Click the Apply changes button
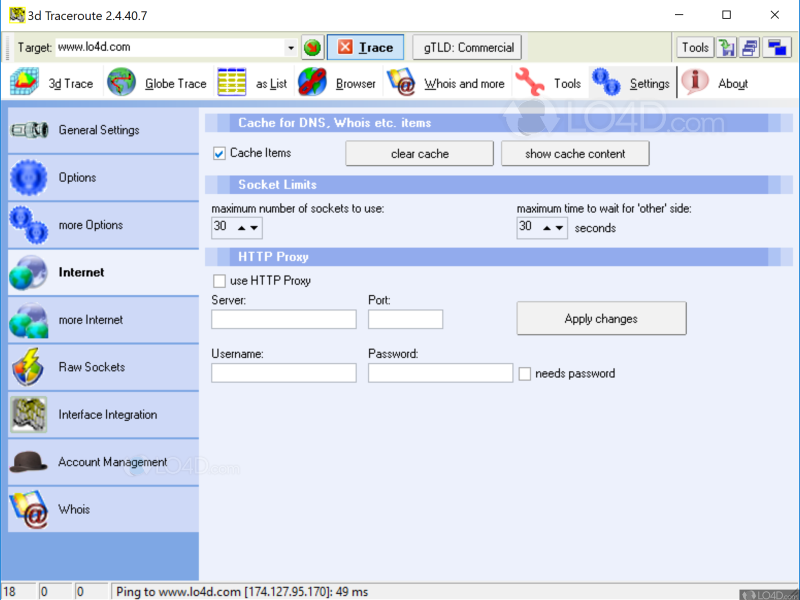Screen dimensions: 800x600 (602, 318)
